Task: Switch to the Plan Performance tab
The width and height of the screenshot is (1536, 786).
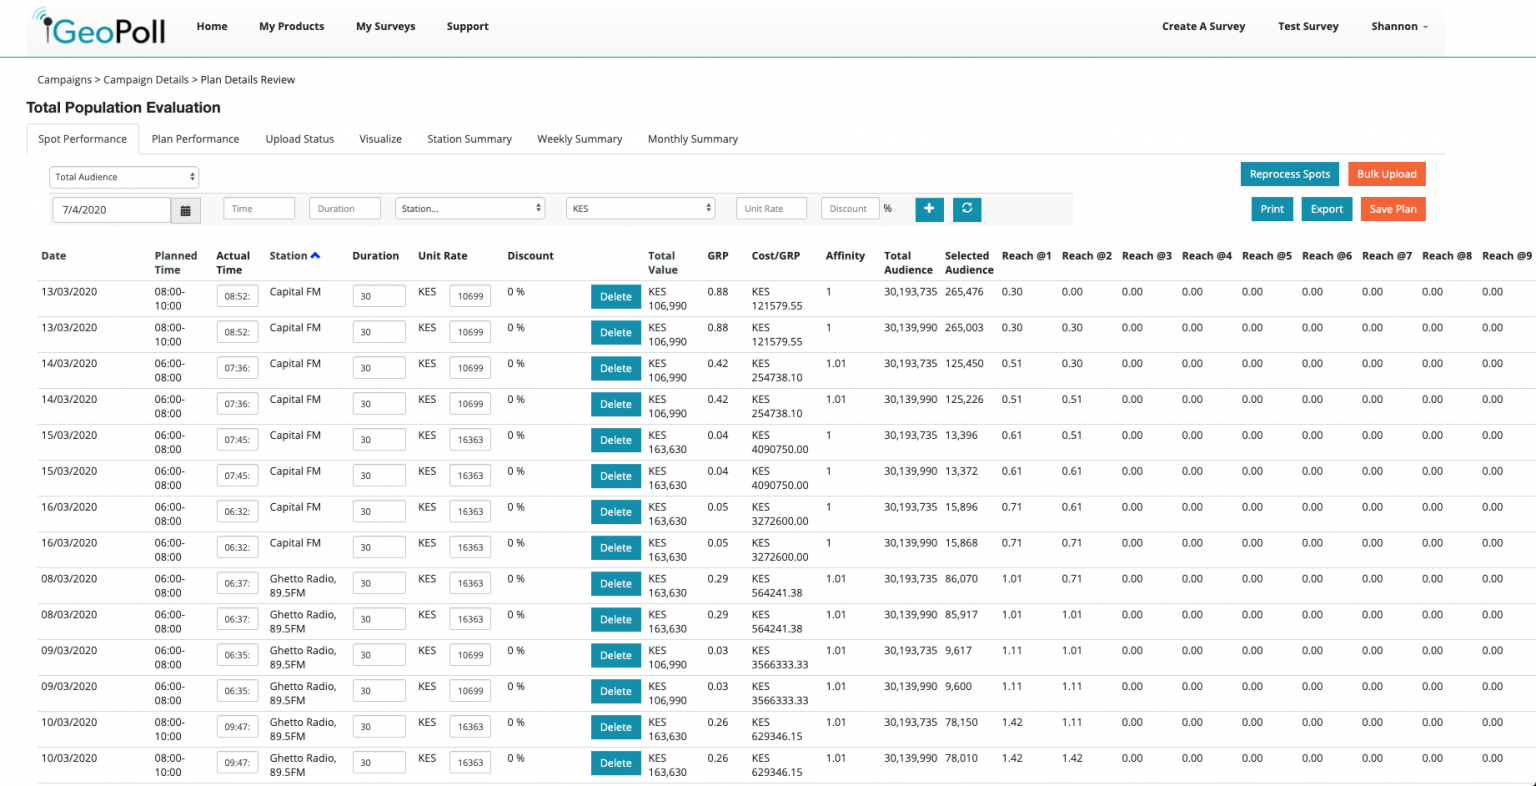Action: pyautogui.click(x=195, y=139)
